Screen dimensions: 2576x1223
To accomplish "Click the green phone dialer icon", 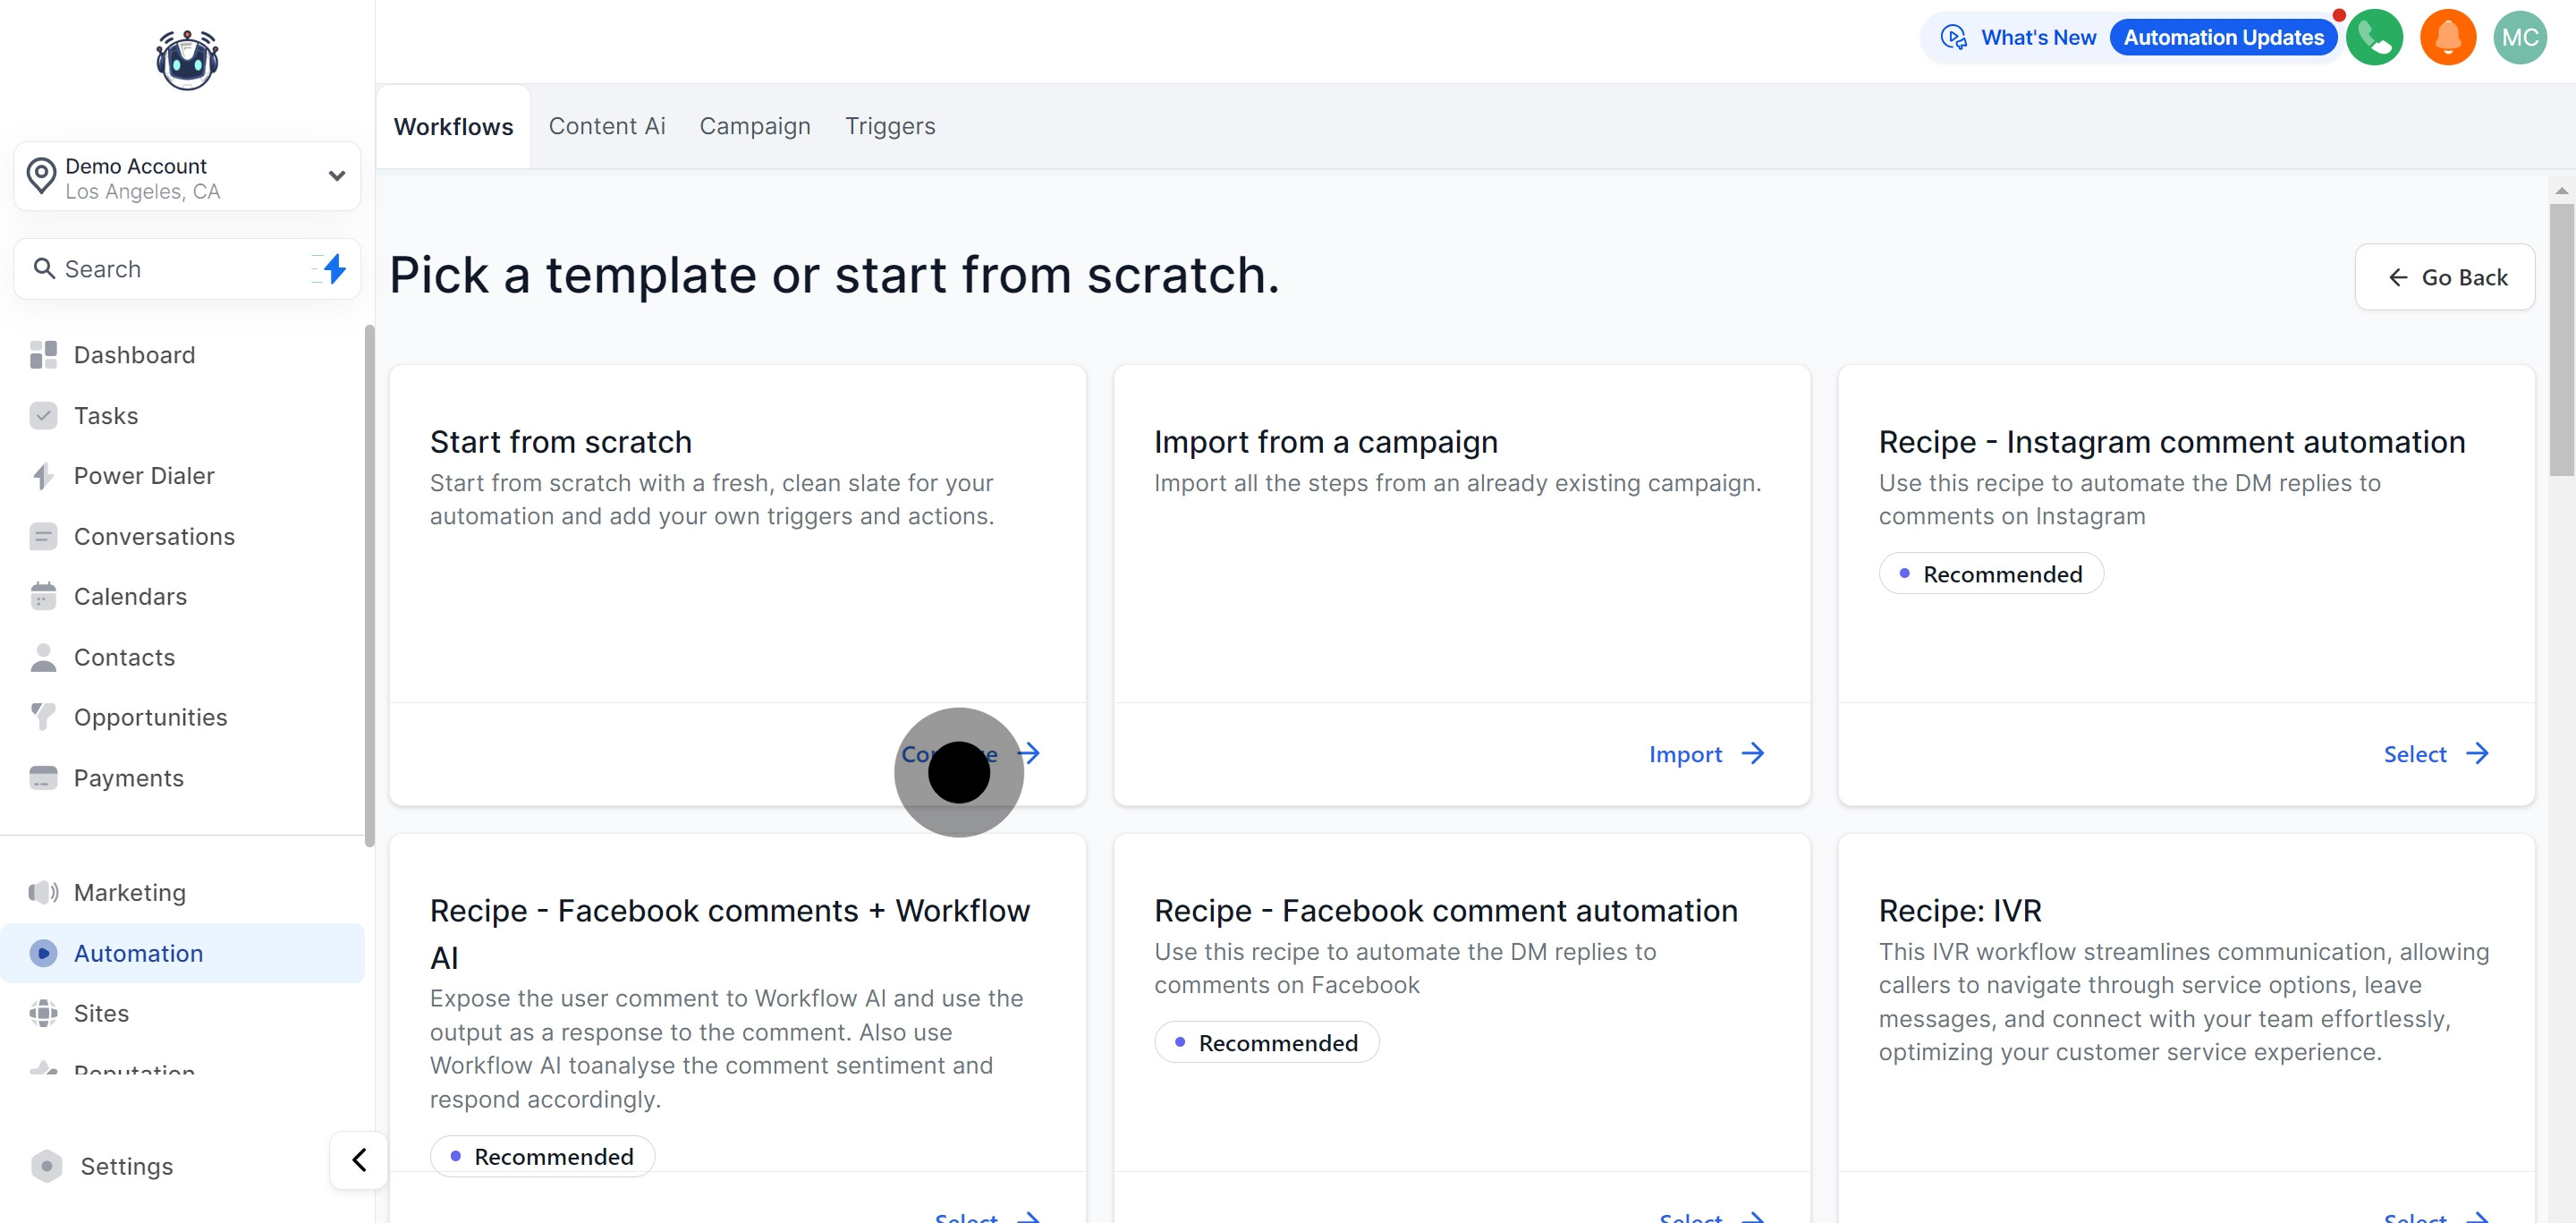I will [x=2374, y=38].
